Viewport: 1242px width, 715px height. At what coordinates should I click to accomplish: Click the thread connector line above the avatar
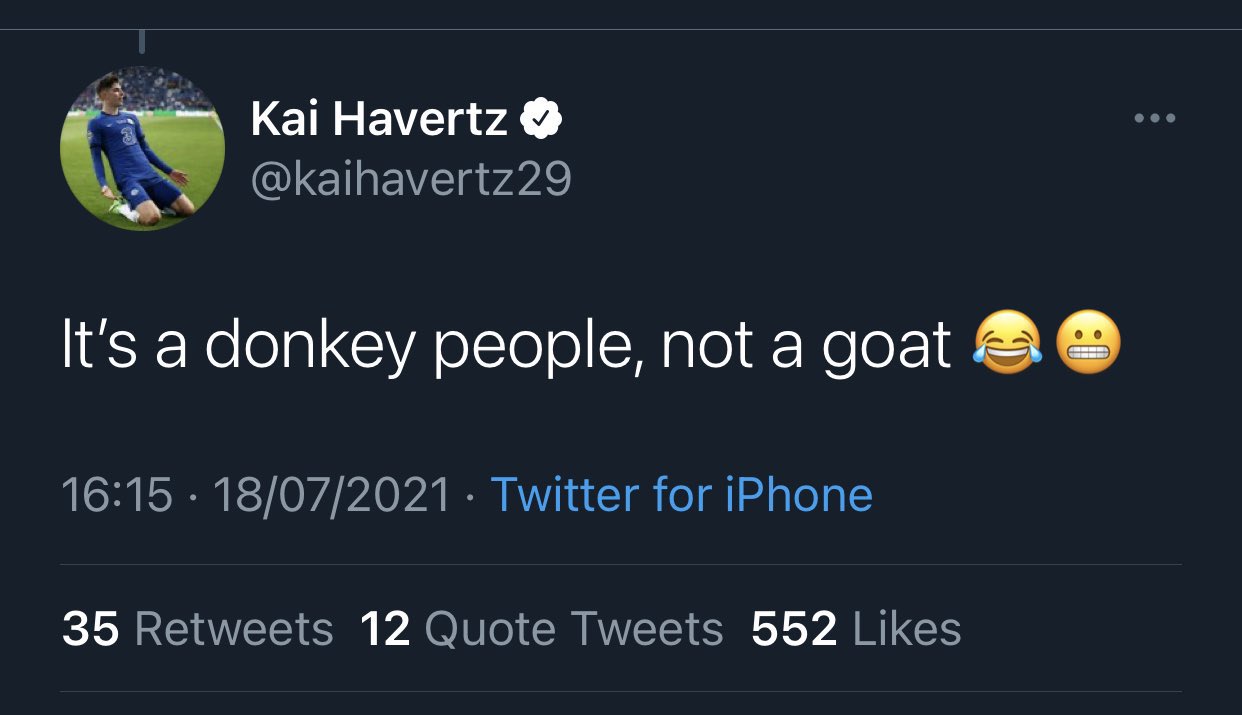click(142, 40)
